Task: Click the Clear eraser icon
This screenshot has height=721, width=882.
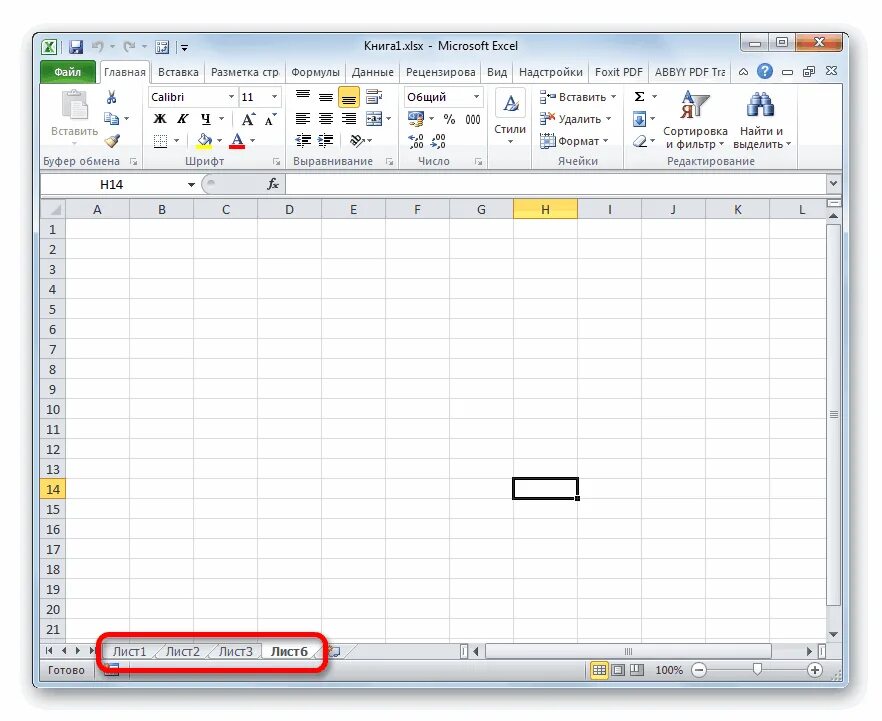Action: click(640, 141)
